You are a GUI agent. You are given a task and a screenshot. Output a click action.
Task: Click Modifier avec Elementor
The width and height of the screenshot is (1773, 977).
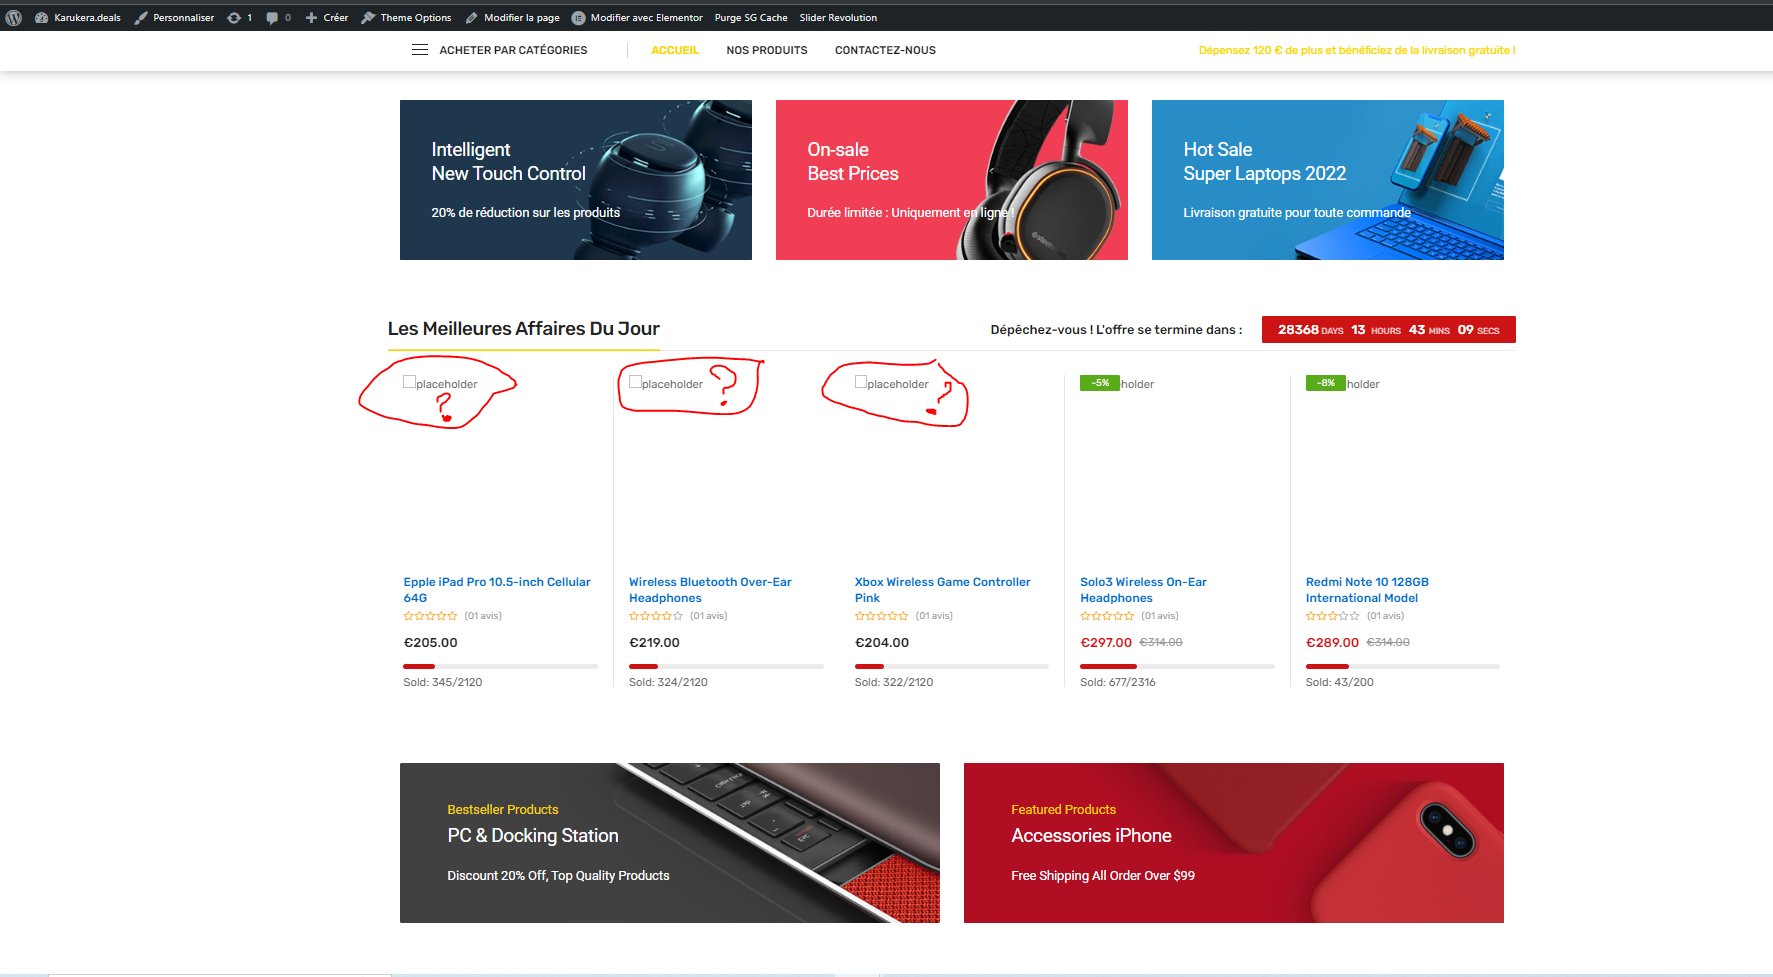[x=637, y=17]
